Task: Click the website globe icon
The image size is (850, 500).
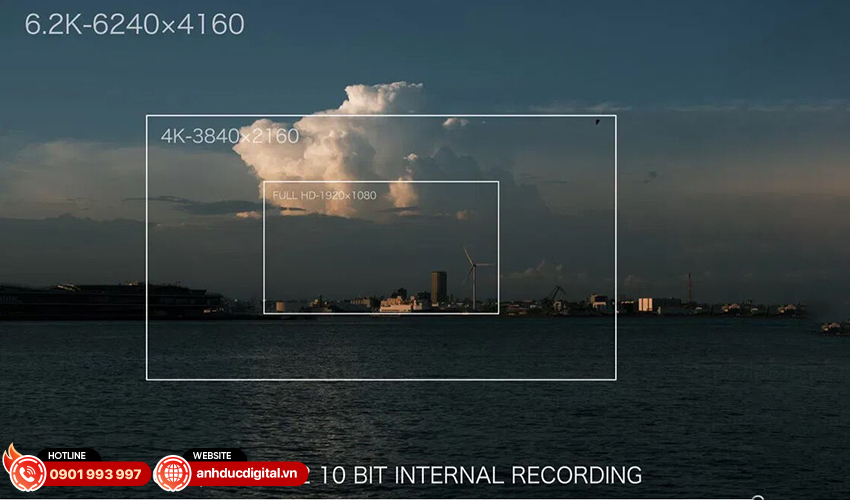Action: tap(172, 473)
